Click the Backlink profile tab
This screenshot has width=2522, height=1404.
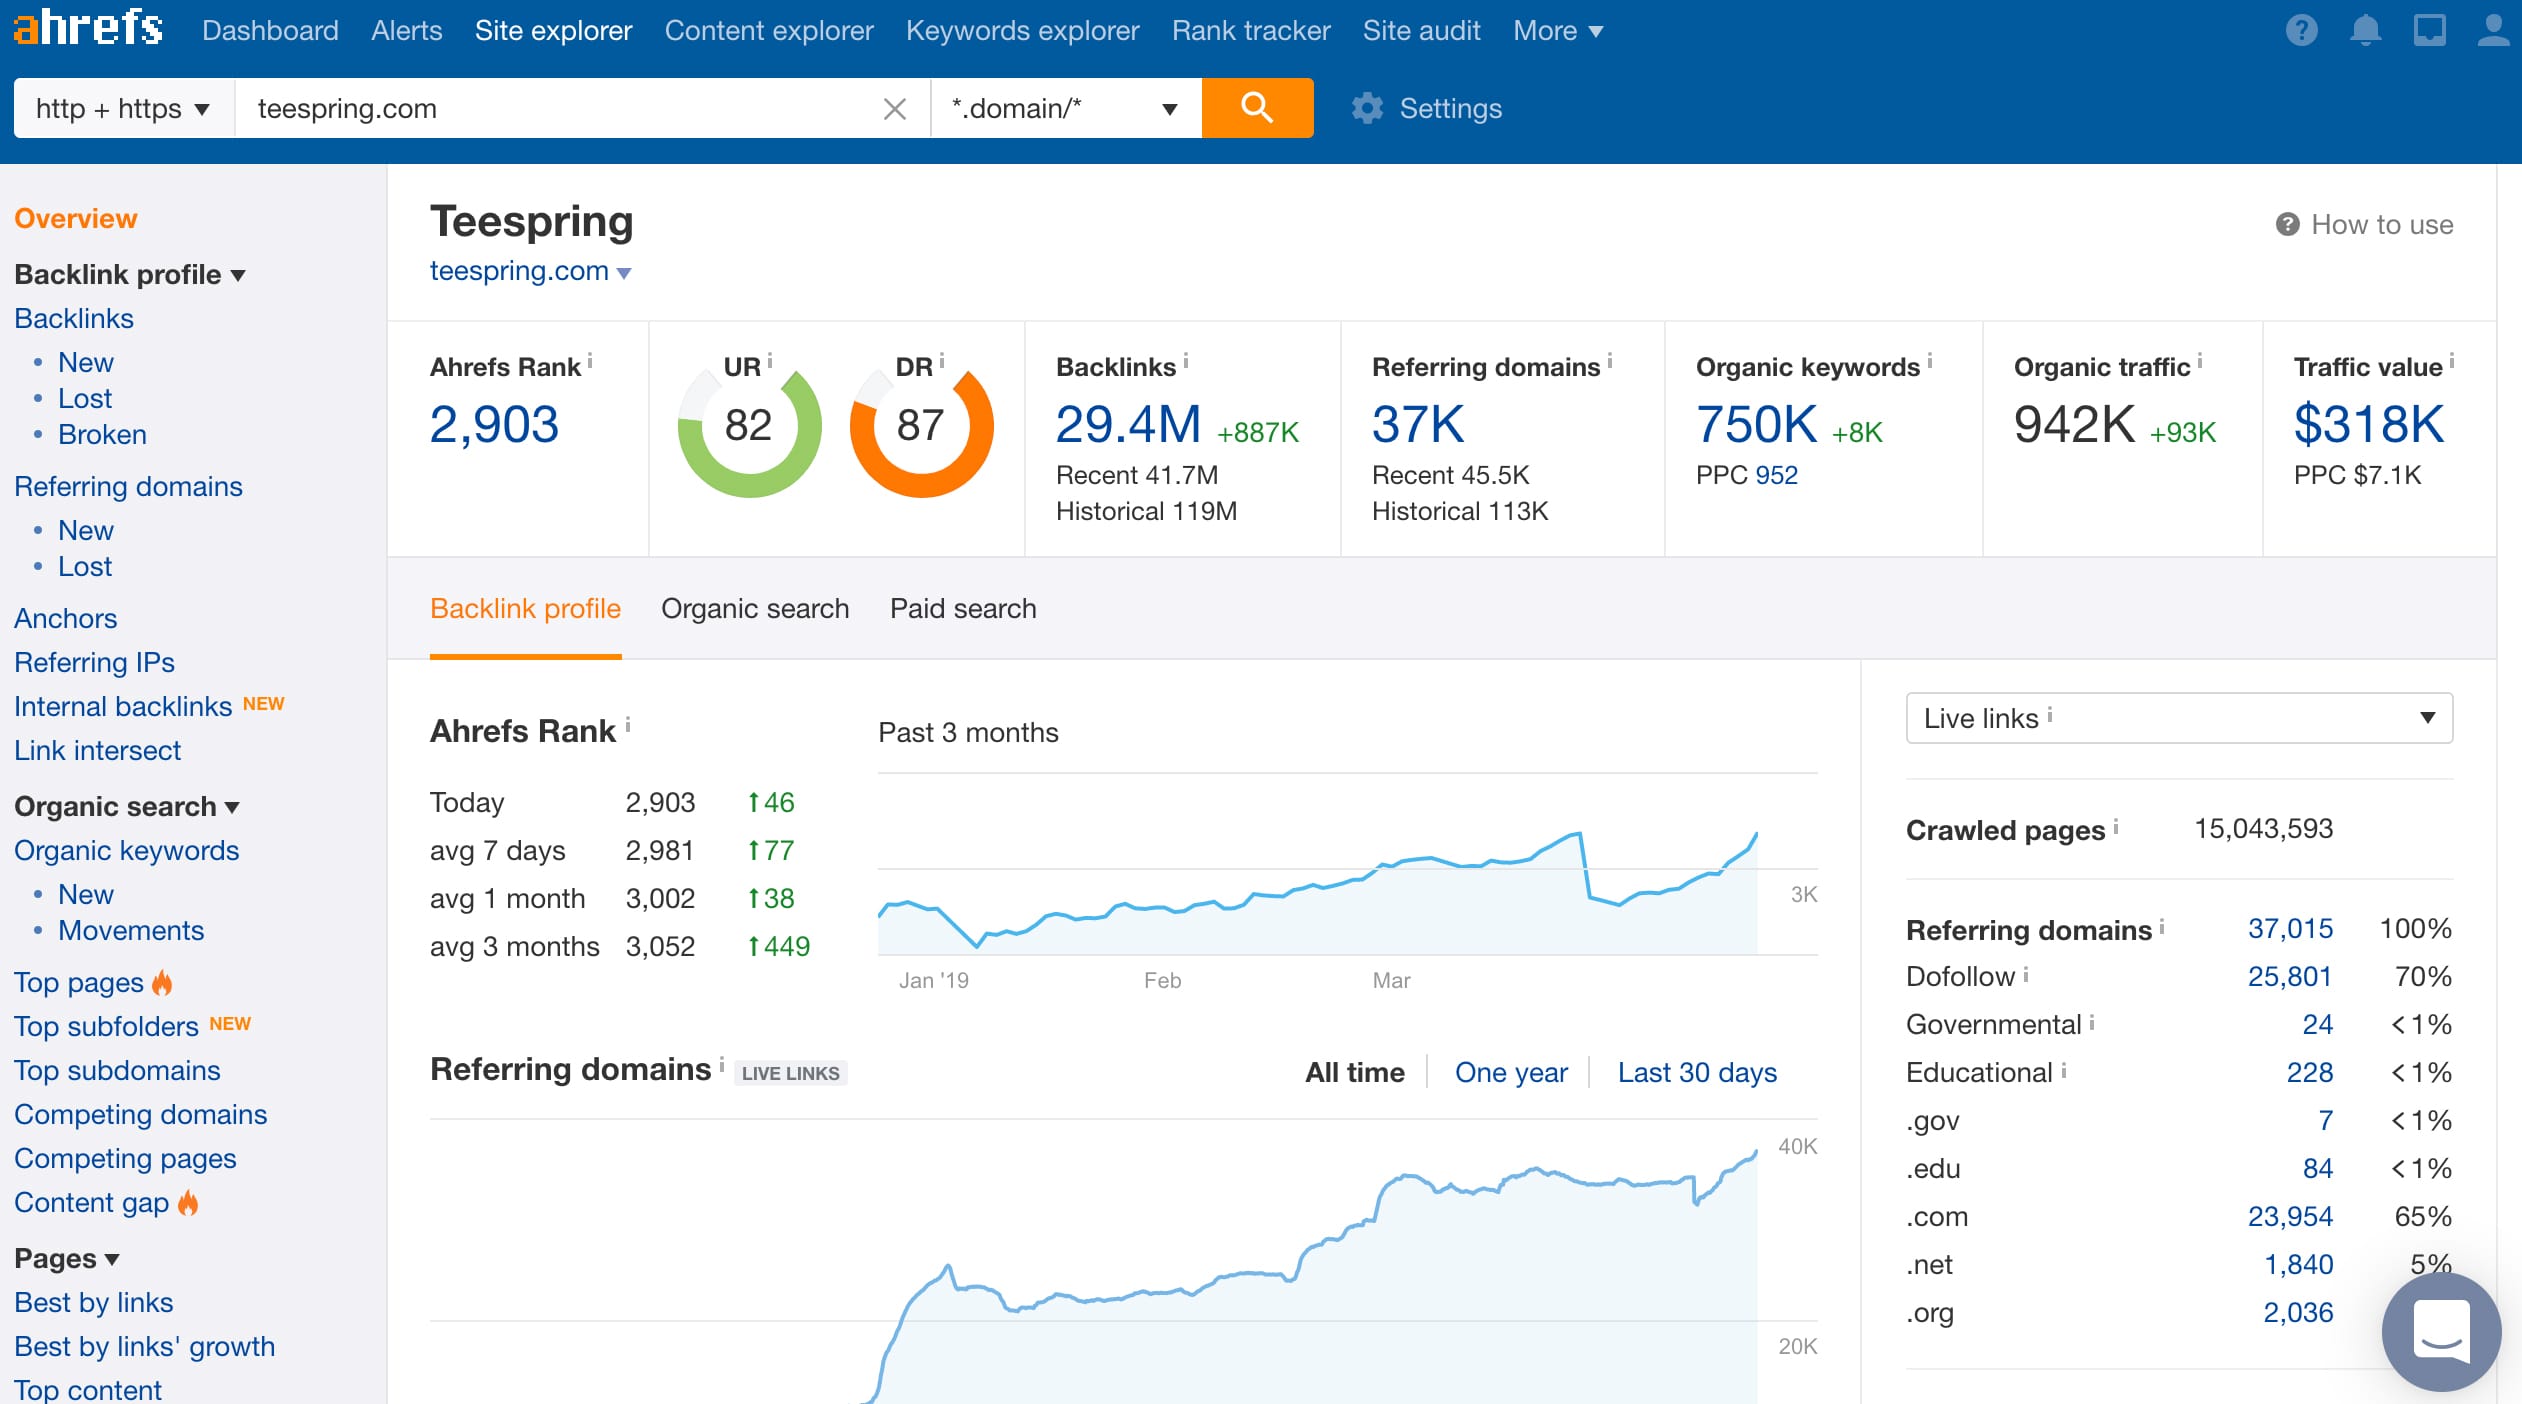click(x=524, y=607)
